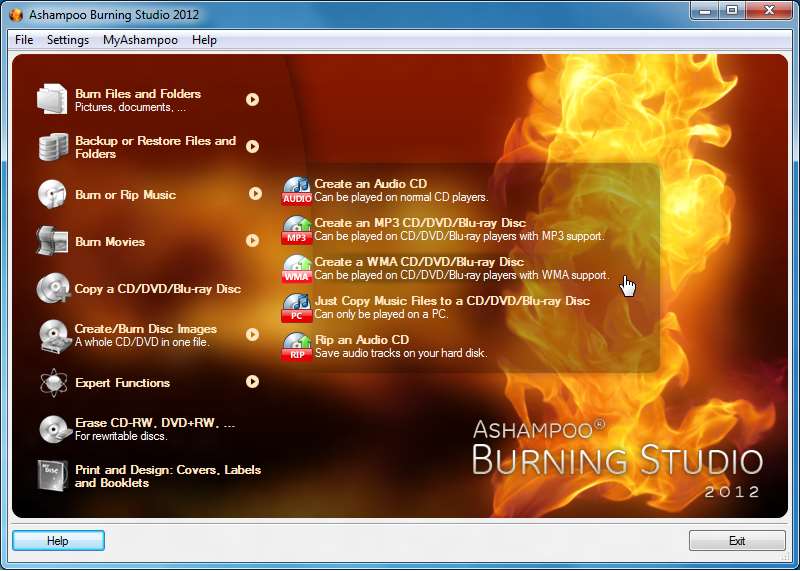Click 'Pictures, documents, ...' text

(130, 107)
